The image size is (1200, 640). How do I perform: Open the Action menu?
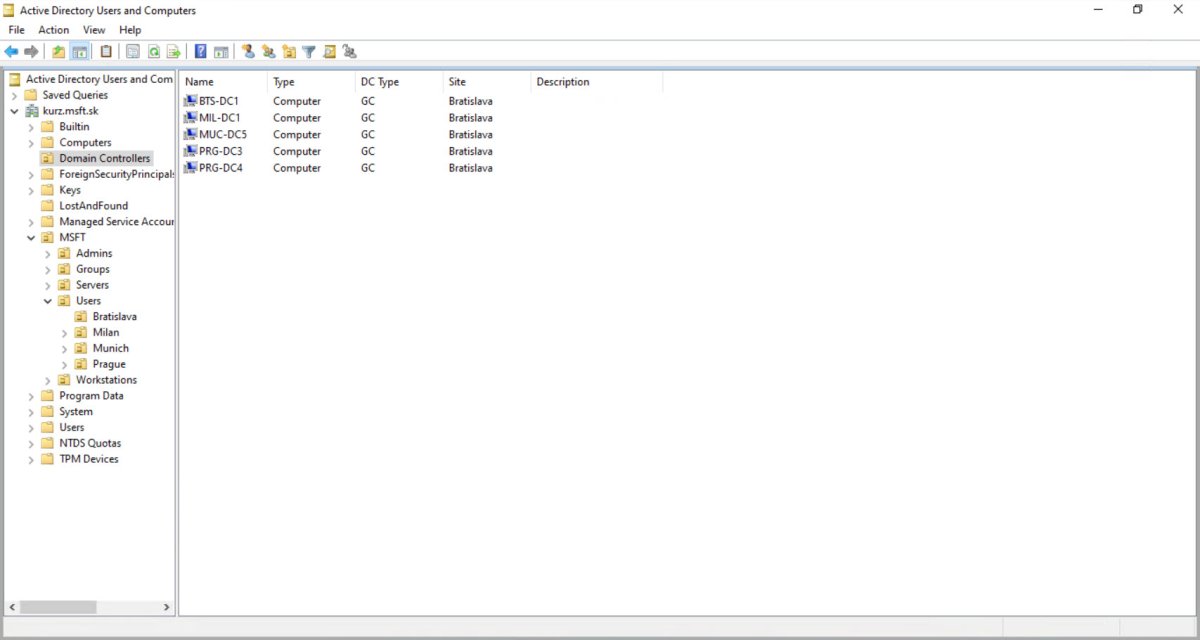click(54, 30)
